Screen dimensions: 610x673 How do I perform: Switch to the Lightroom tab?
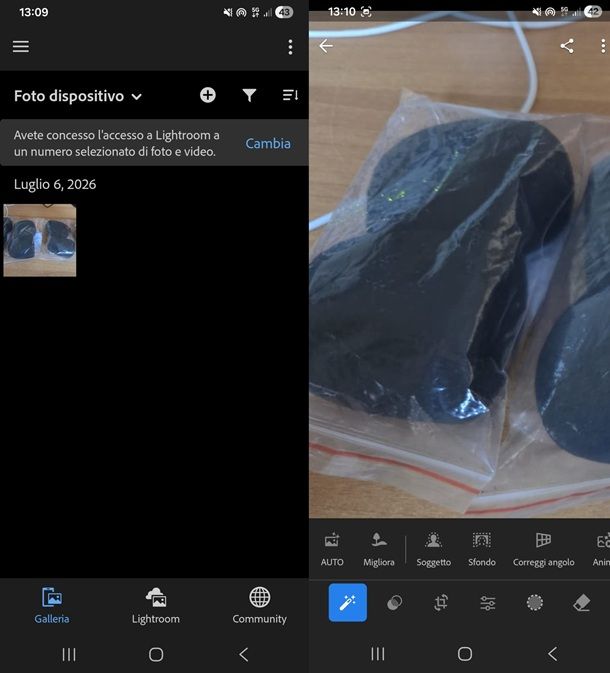pos(156,606)
